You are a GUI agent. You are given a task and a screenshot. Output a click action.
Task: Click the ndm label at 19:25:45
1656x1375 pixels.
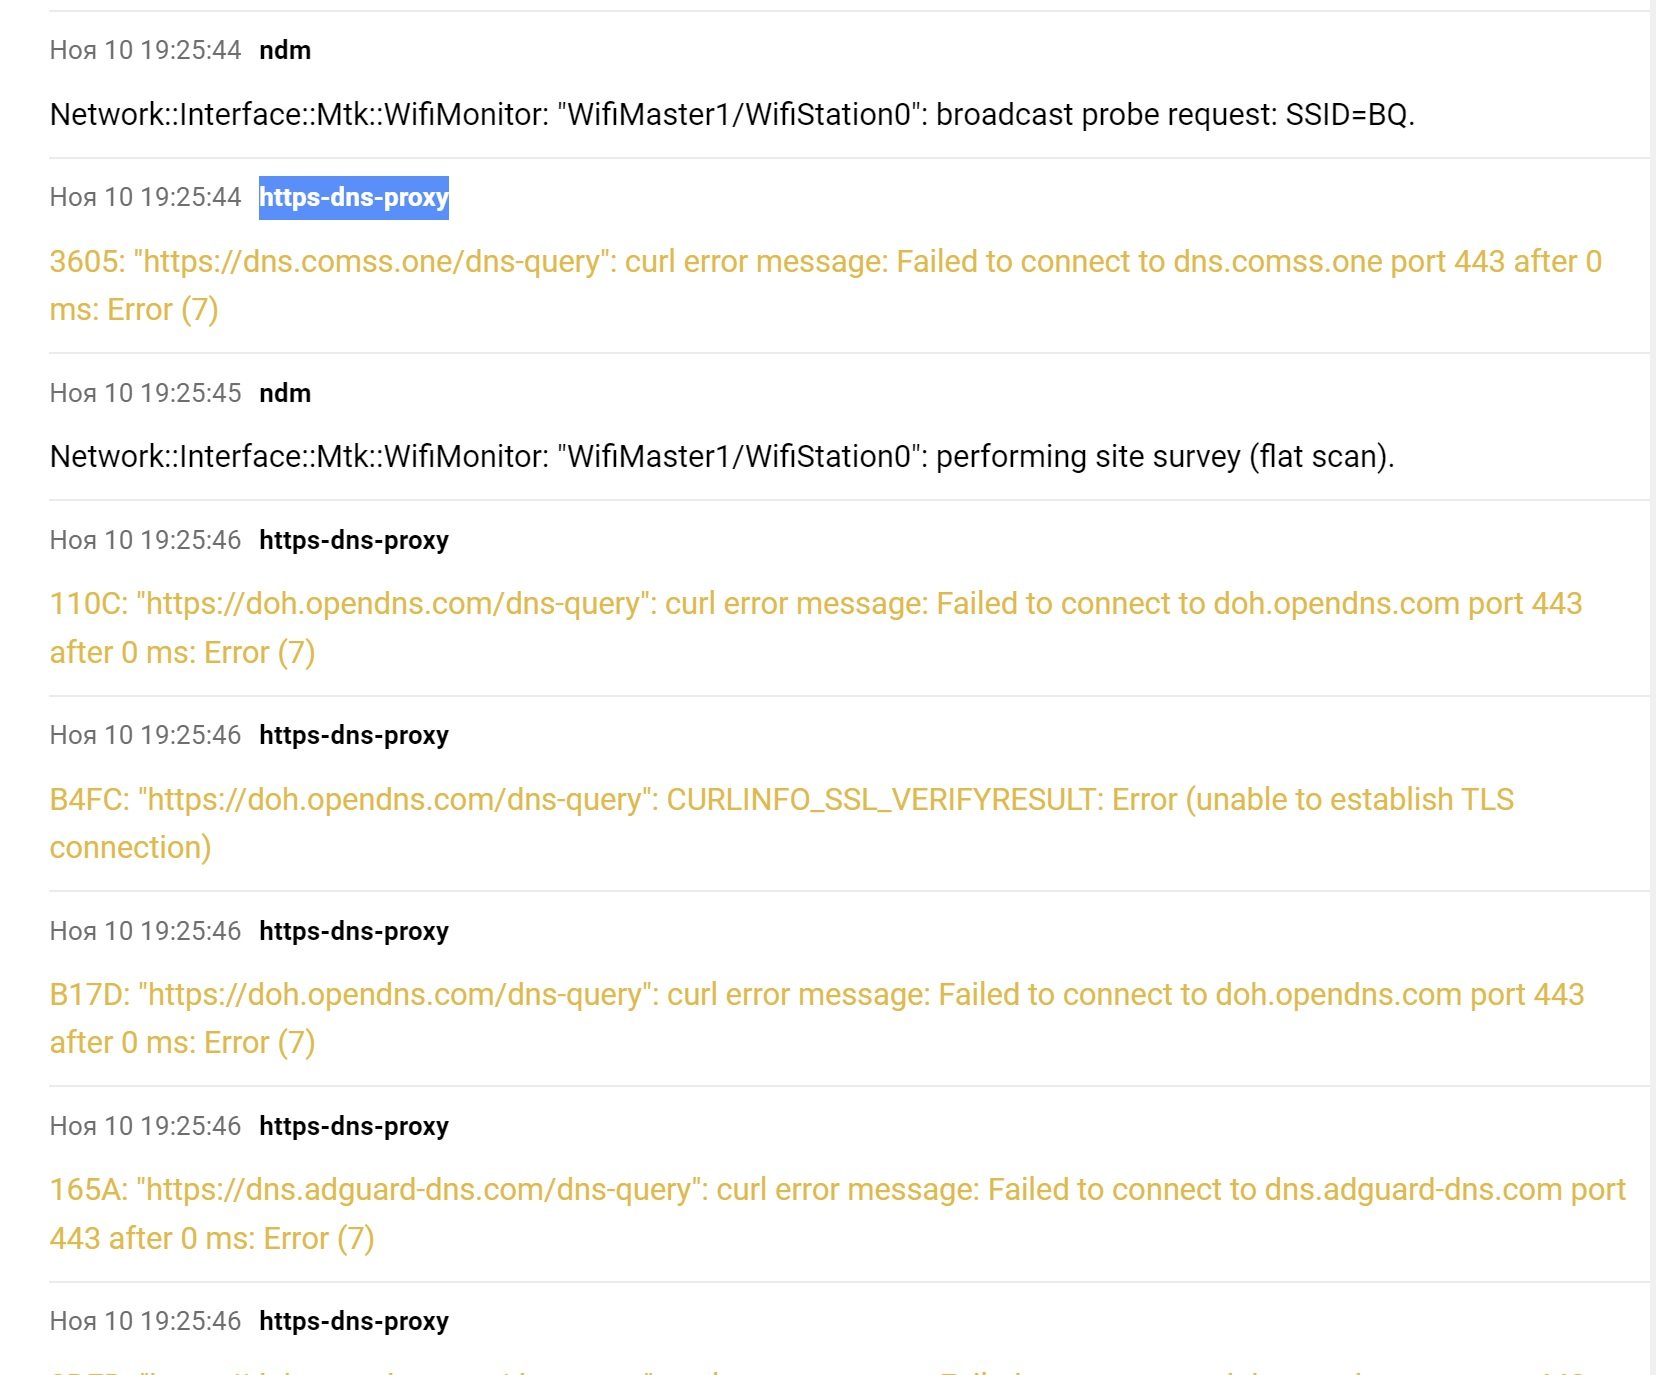[x=285, y=393]
